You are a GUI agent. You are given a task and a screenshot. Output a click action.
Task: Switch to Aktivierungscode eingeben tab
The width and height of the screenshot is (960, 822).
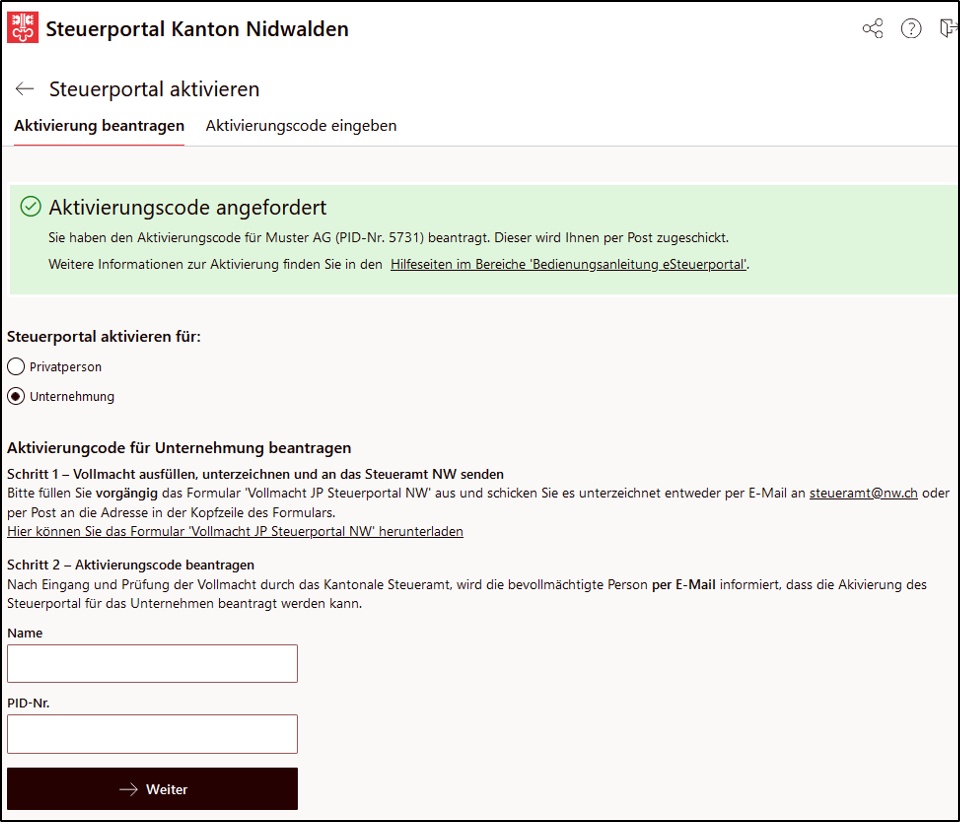tap(301, 125)
